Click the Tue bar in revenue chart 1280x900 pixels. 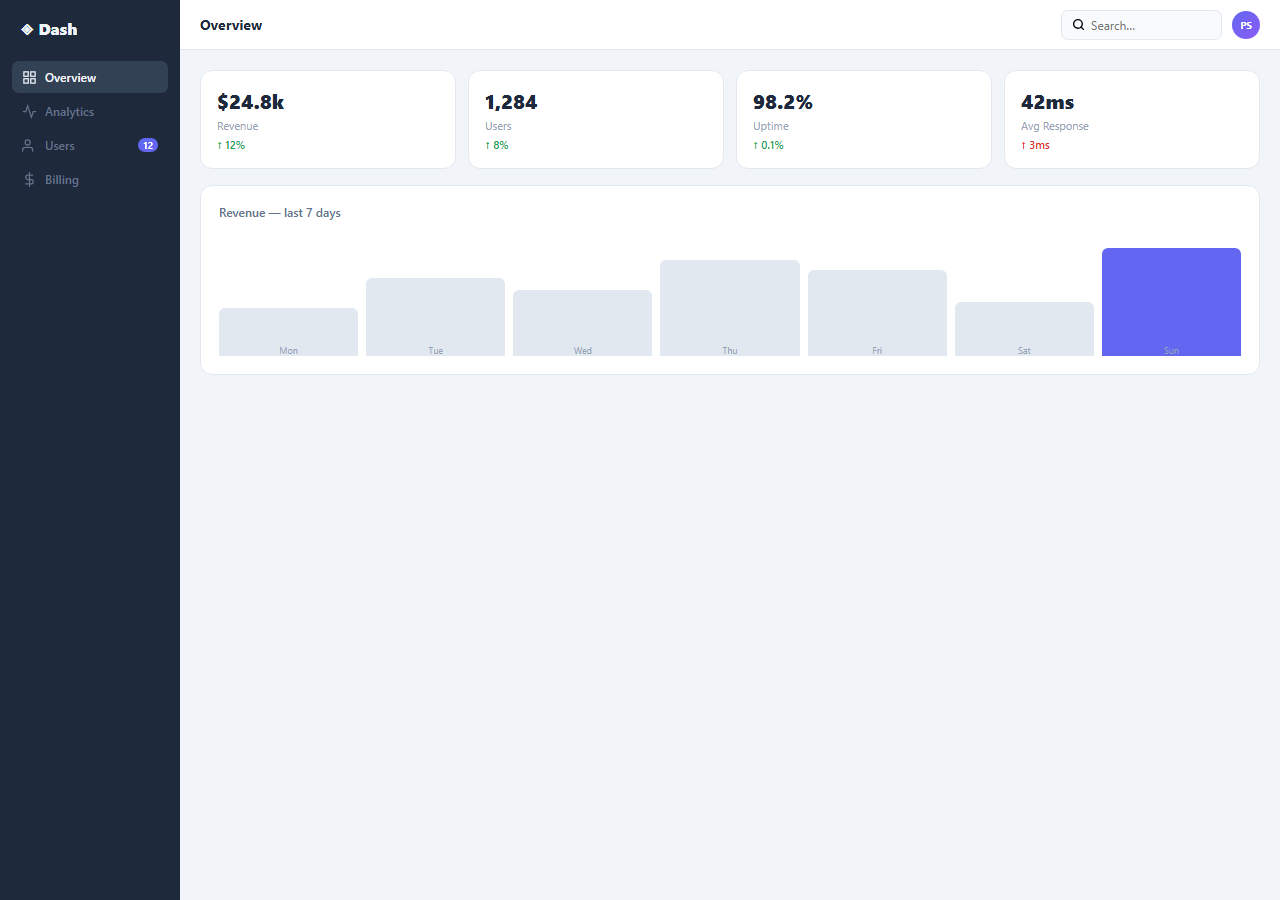(x=435, y=317)
